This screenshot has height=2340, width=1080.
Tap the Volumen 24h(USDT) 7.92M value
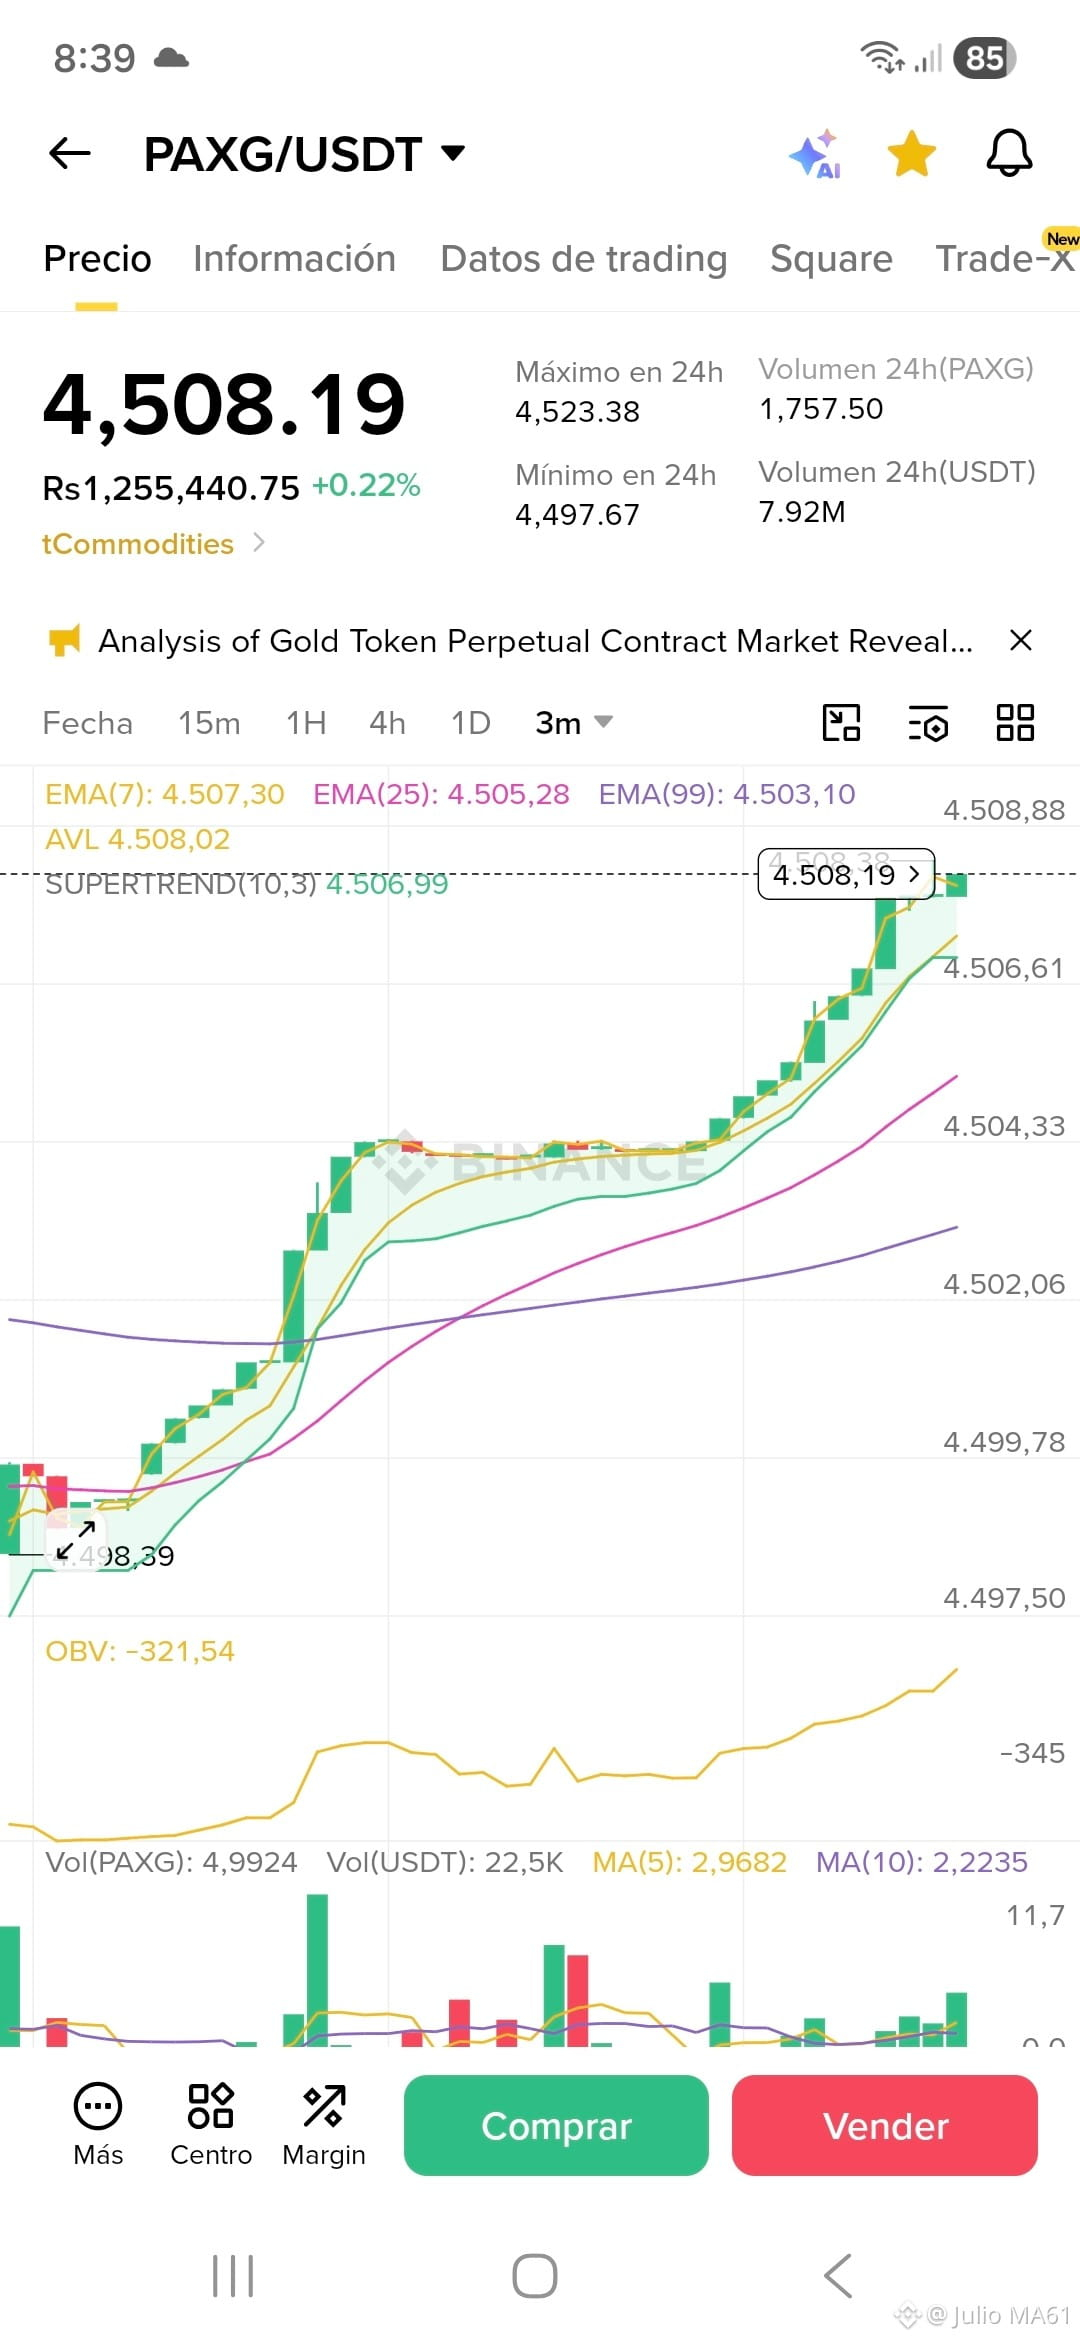(802, 512)
